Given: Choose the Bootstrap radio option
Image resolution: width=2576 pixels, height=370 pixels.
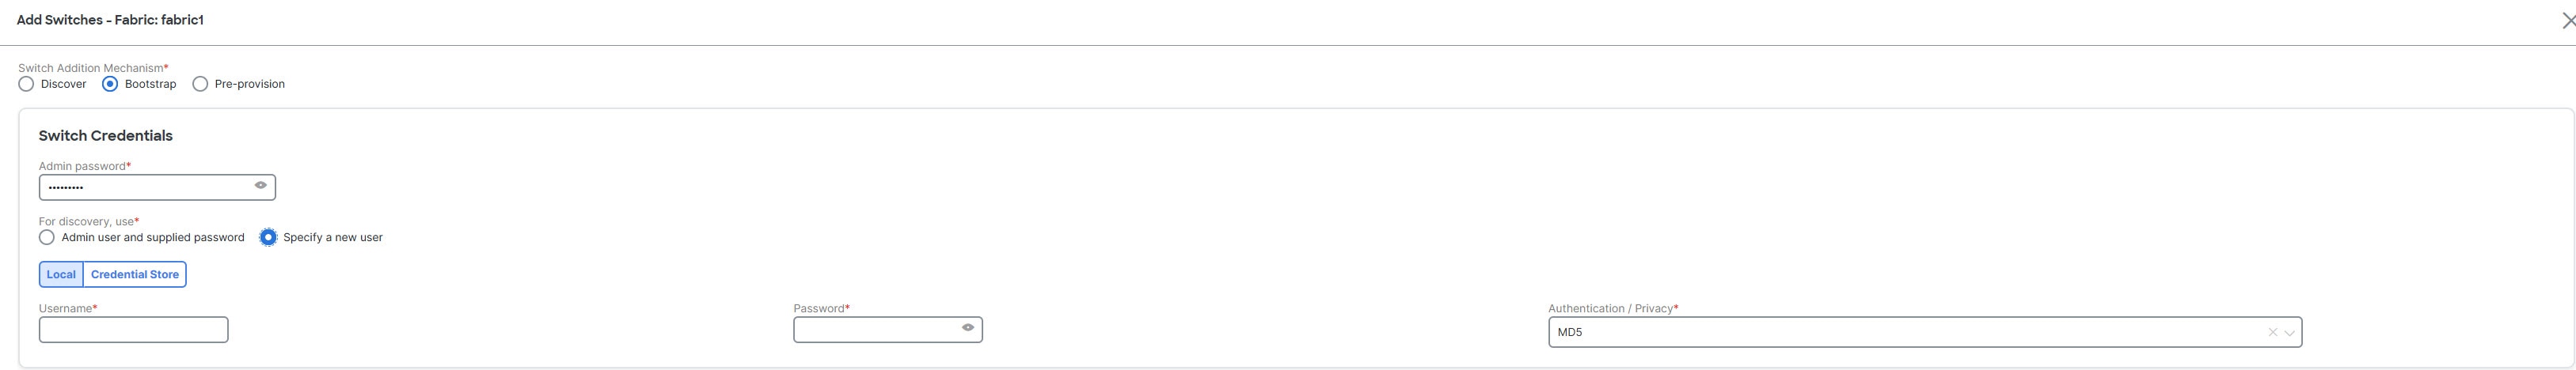Looking at the screenshot, I should (110, 84).
